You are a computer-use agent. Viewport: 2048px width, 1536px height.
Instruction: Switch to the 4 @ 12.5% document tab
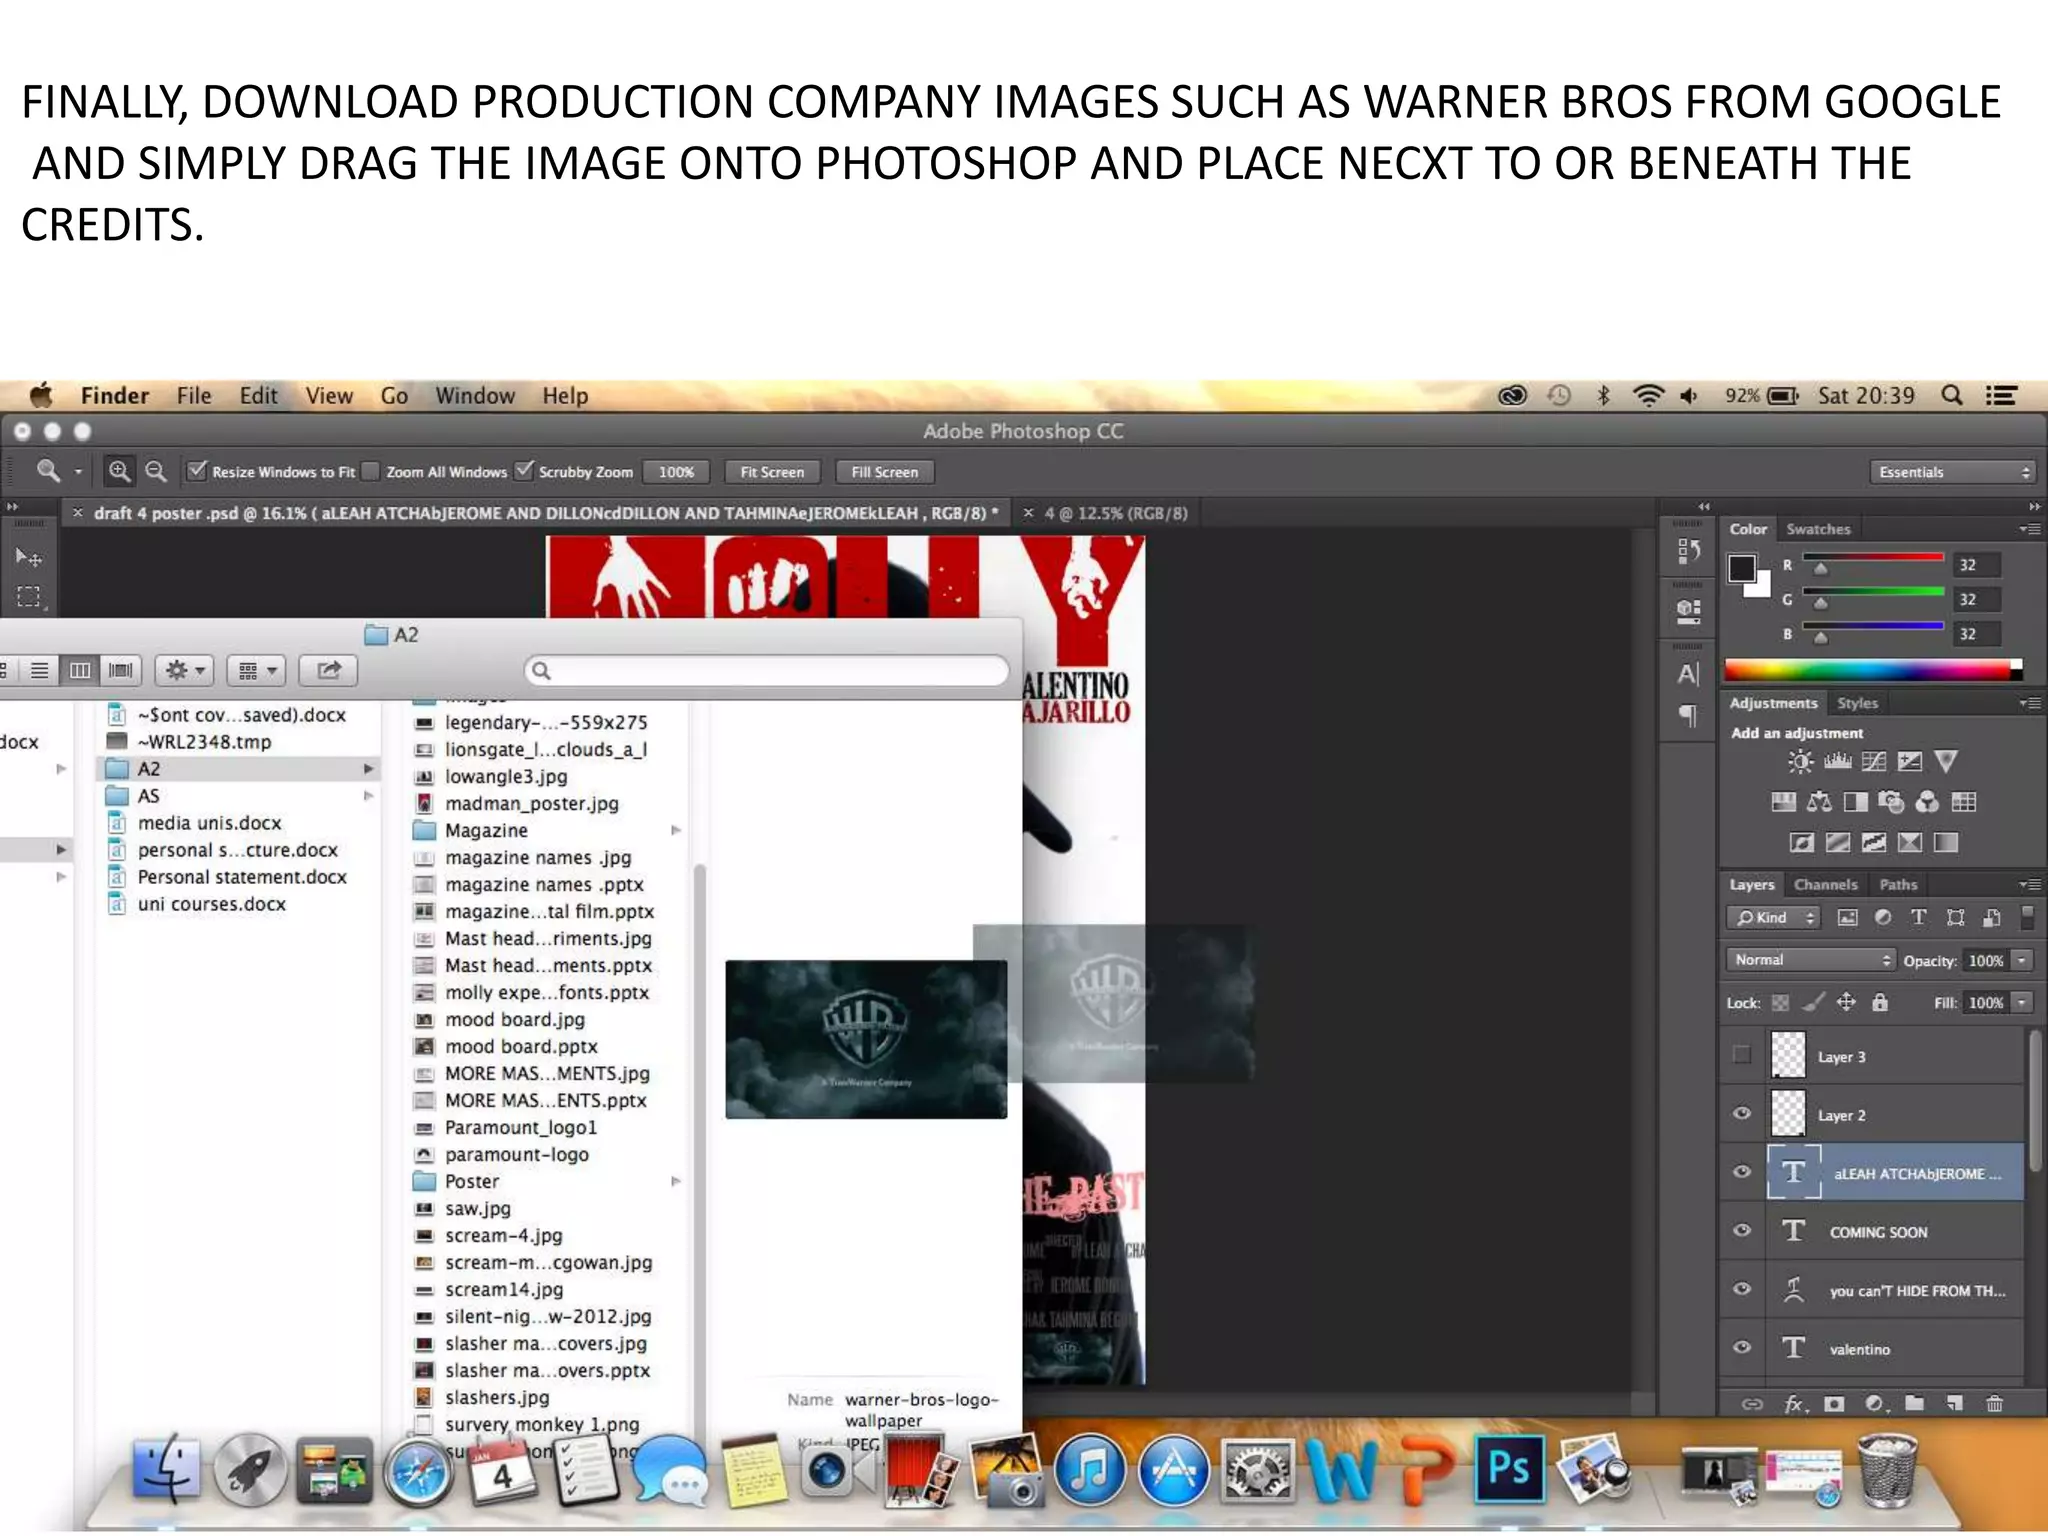point(1116,513)
